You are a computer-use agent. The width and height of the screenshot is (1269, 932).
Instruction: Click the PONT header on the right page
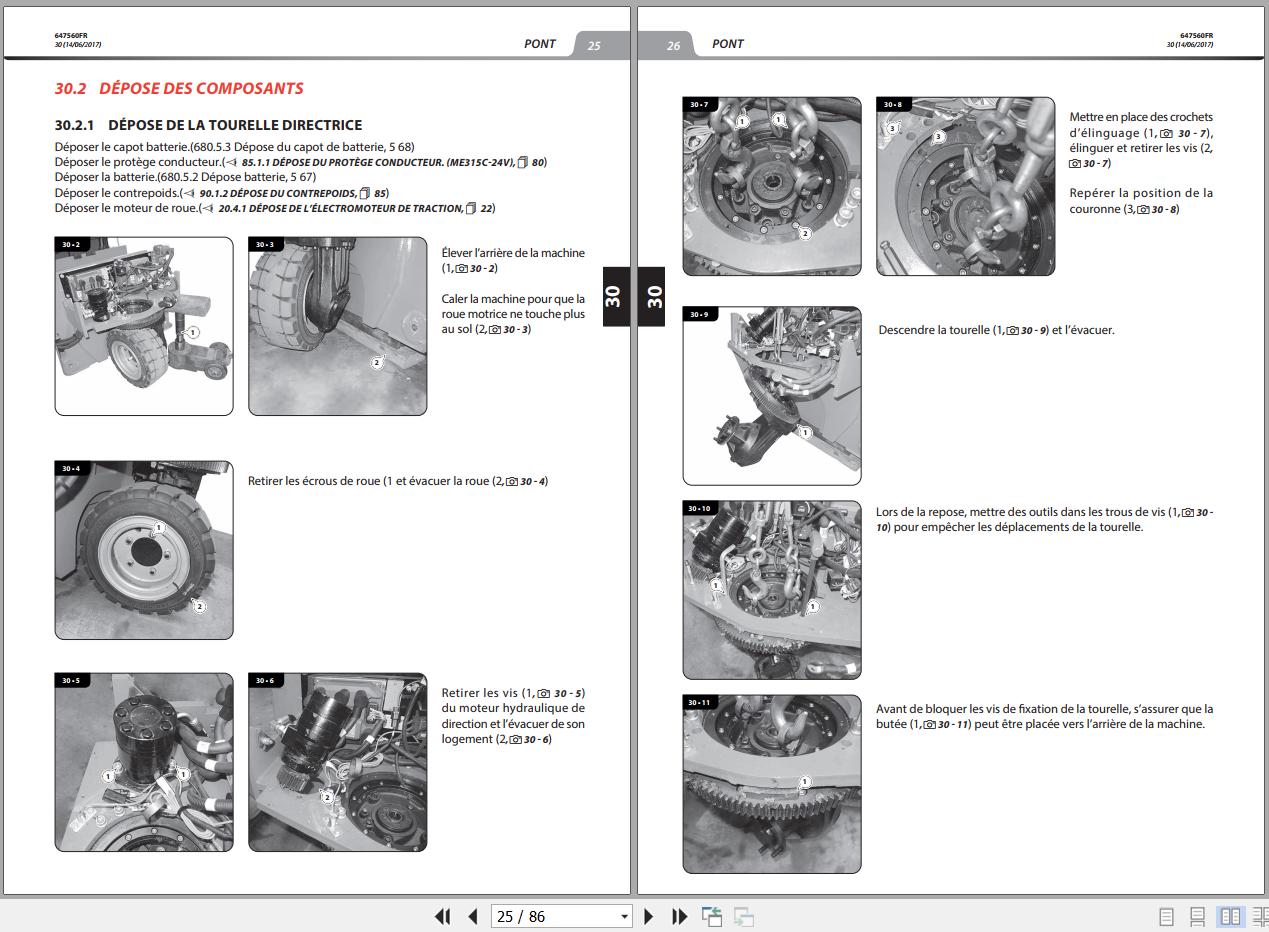click(728, 44)
